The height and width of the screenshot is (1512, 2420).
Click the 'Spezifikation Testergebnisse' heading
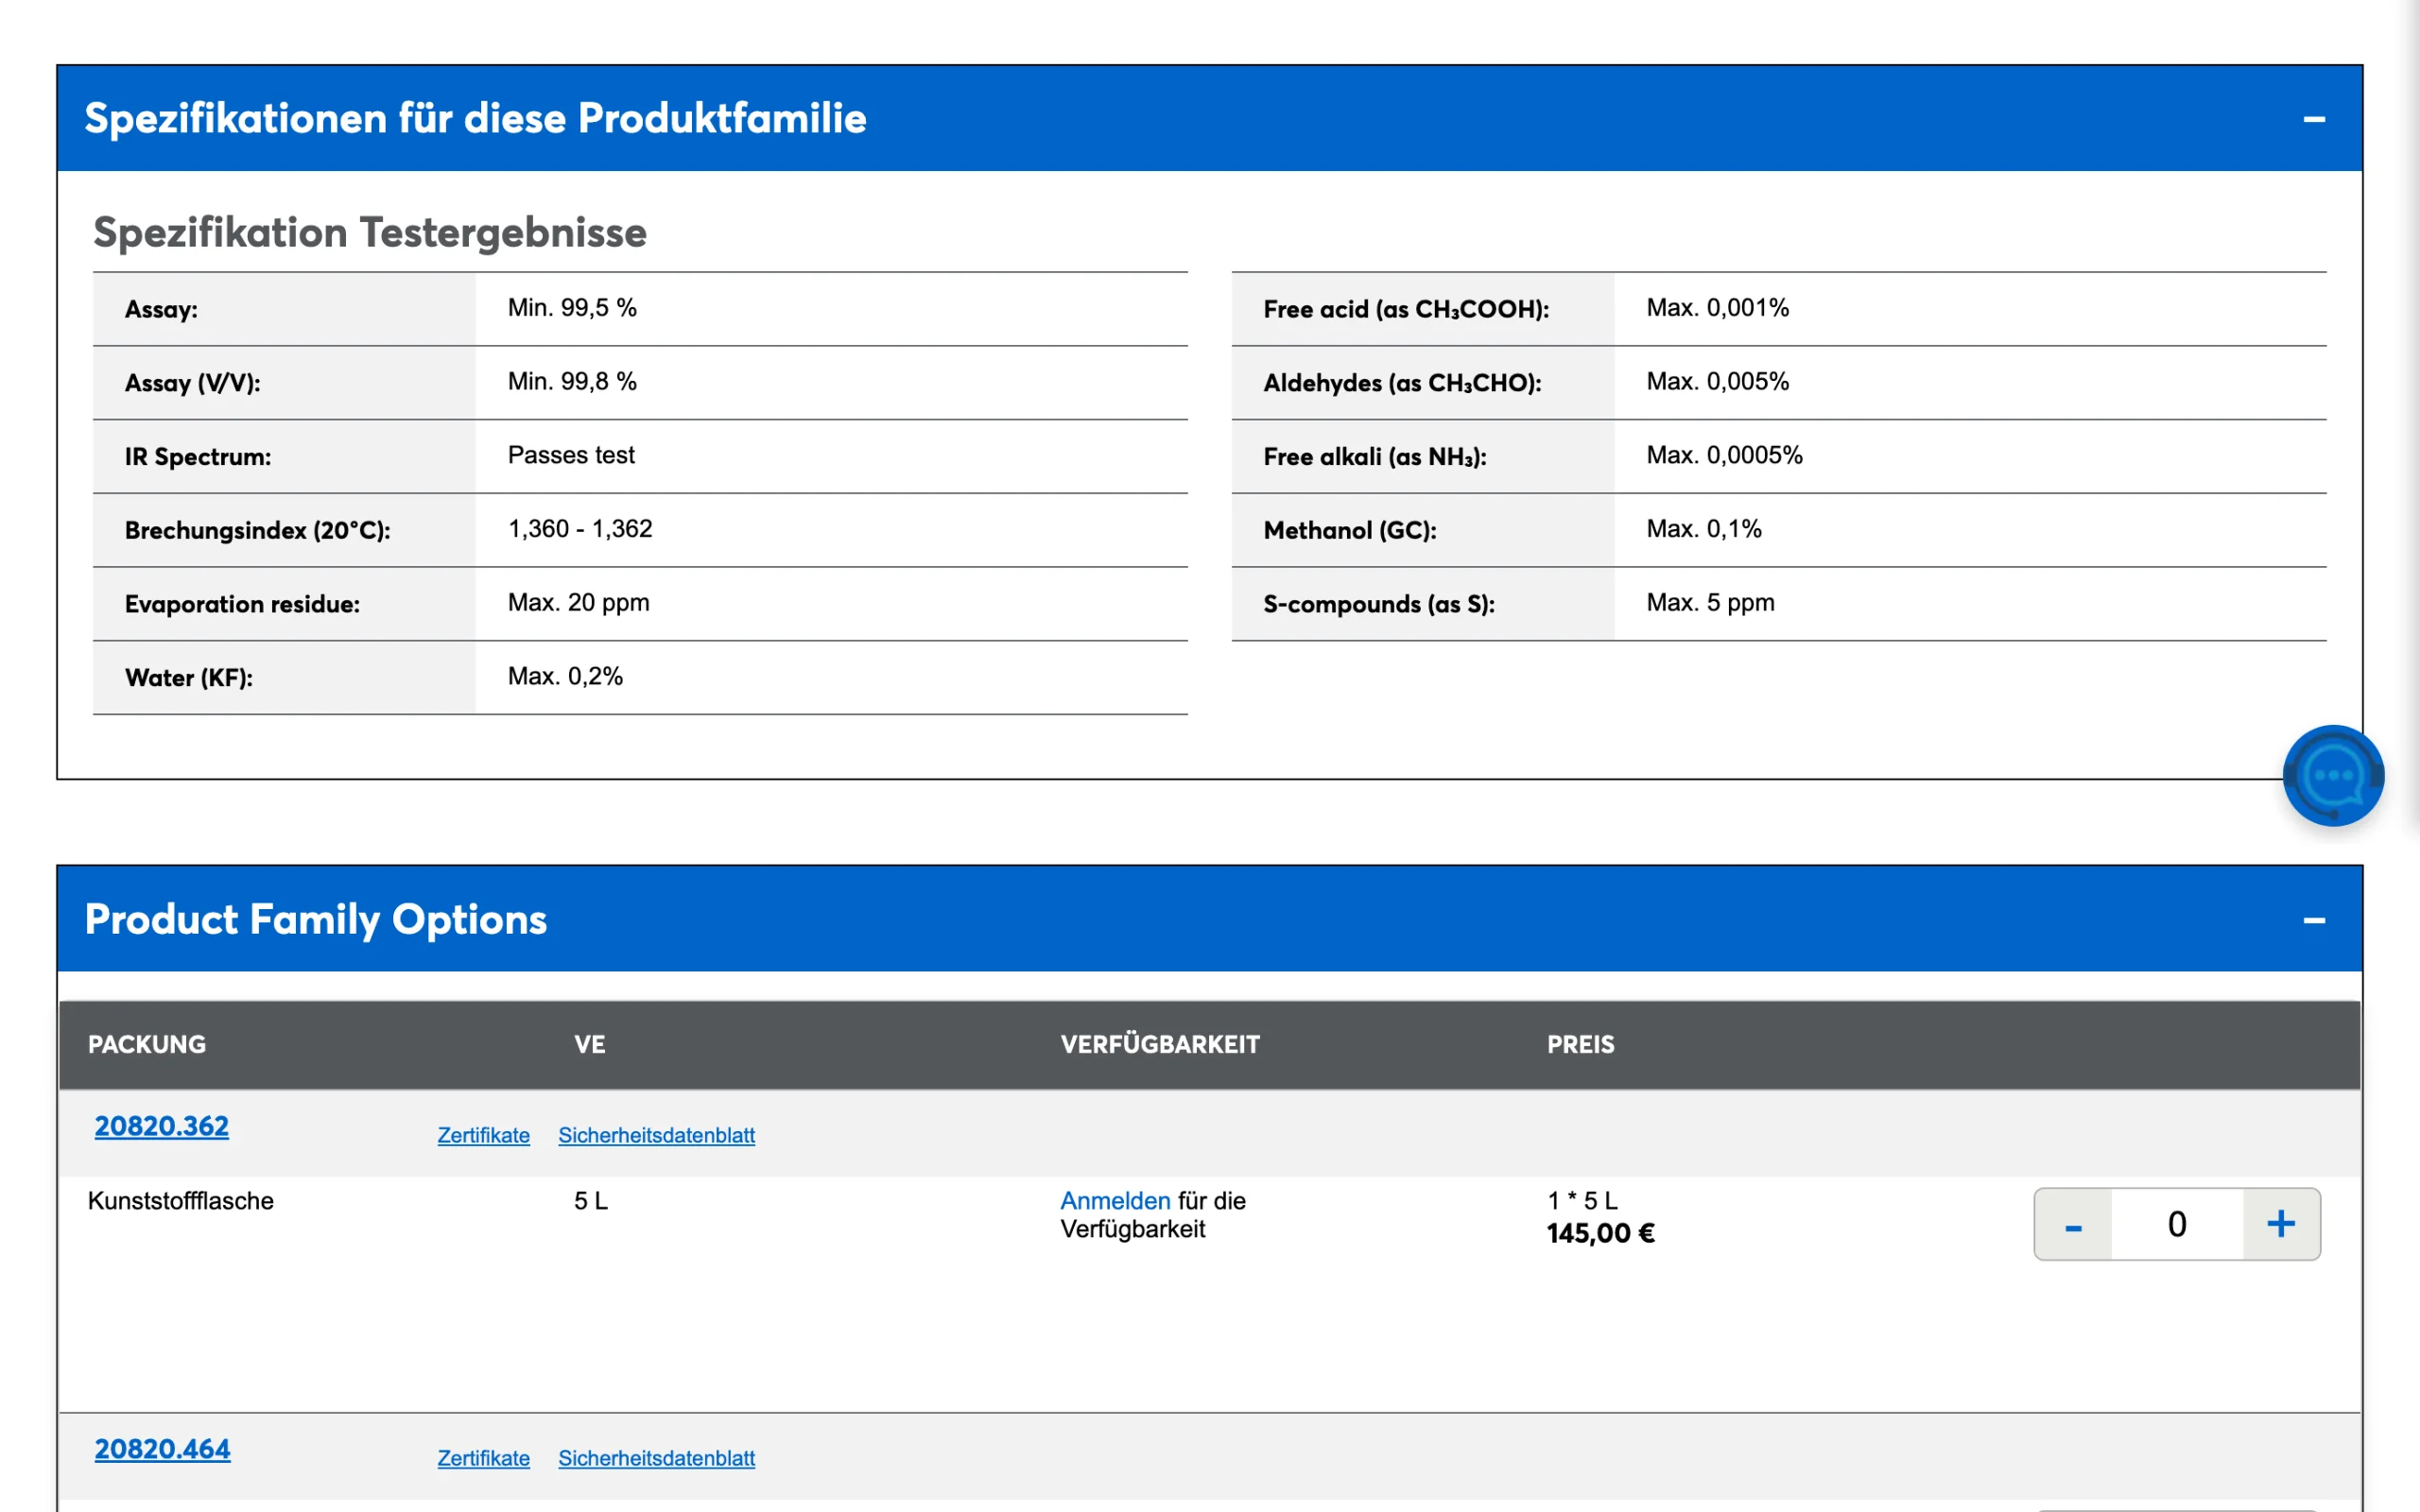[369, 233]
